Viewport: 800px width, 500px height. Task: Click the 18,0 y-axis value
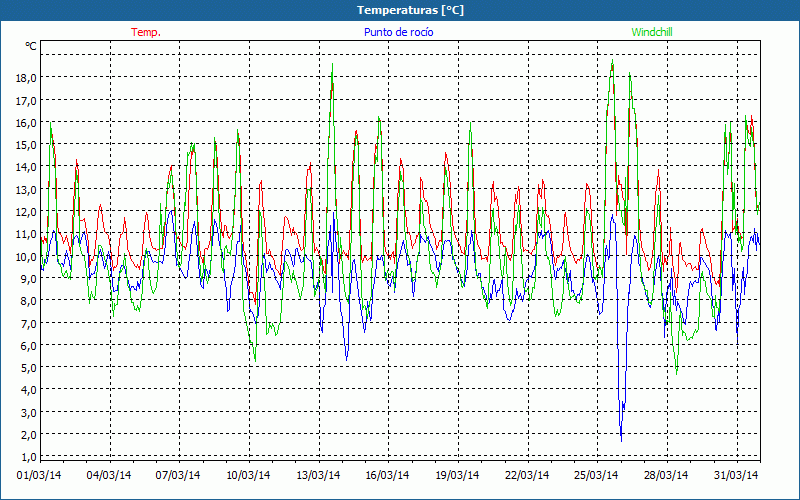pos(27,78)
